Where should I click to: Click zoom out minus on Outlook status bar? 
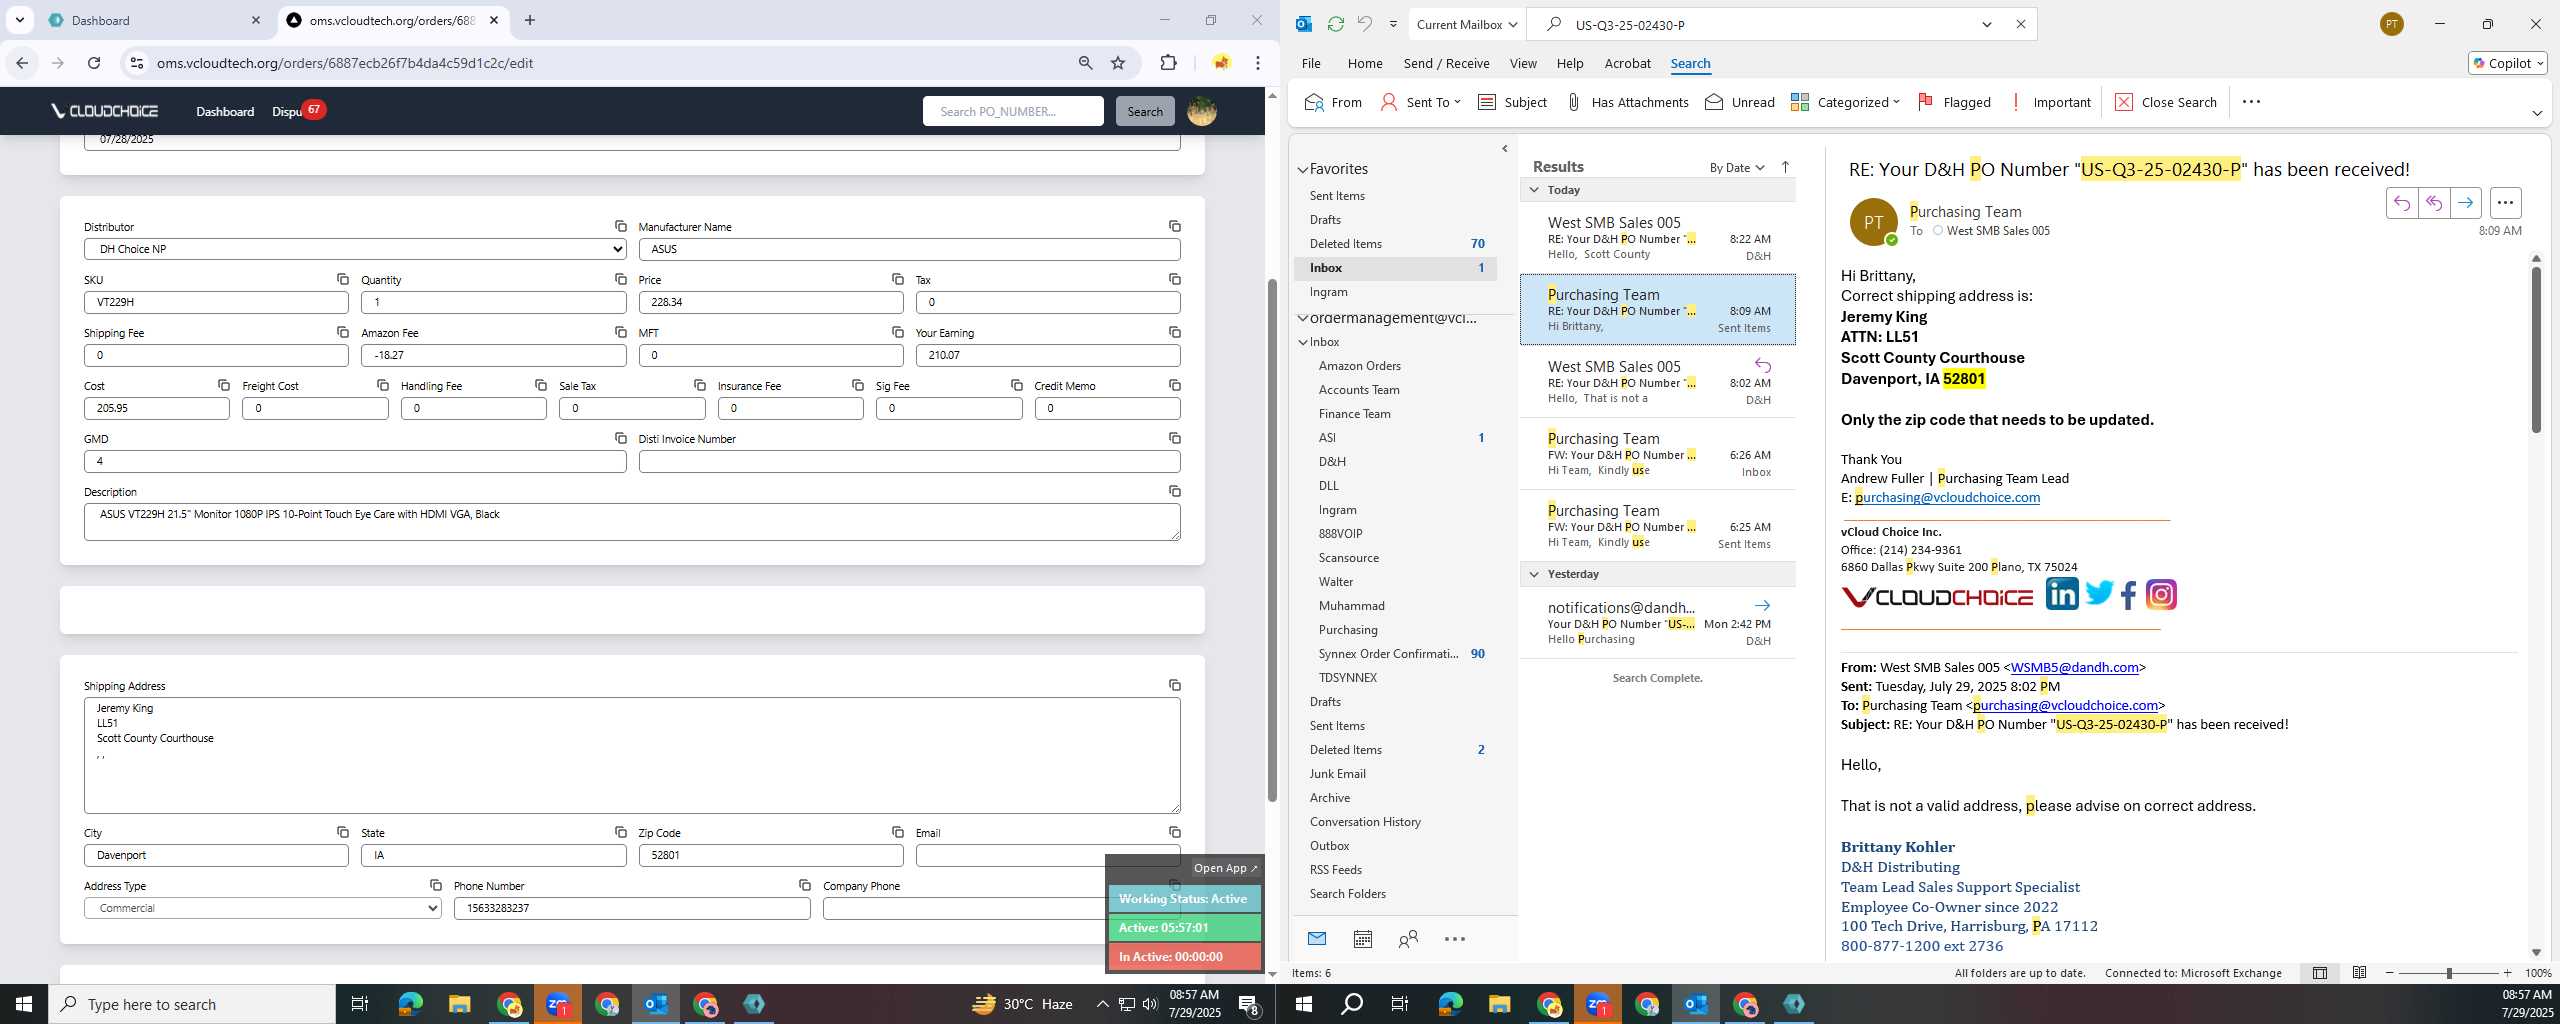coord(2390,973)
